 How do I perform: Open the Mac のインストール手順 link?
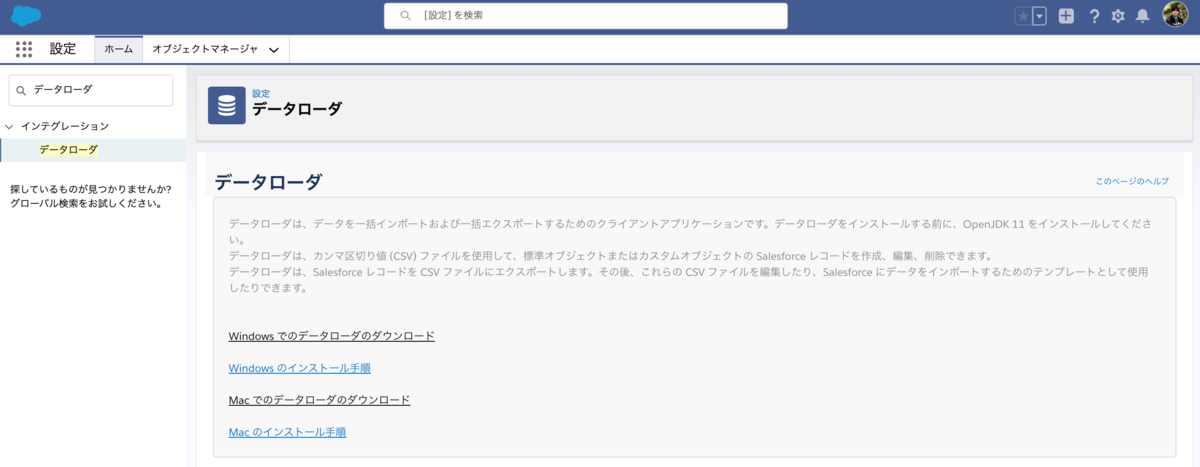pyautogui.click(x=287, y=432)
